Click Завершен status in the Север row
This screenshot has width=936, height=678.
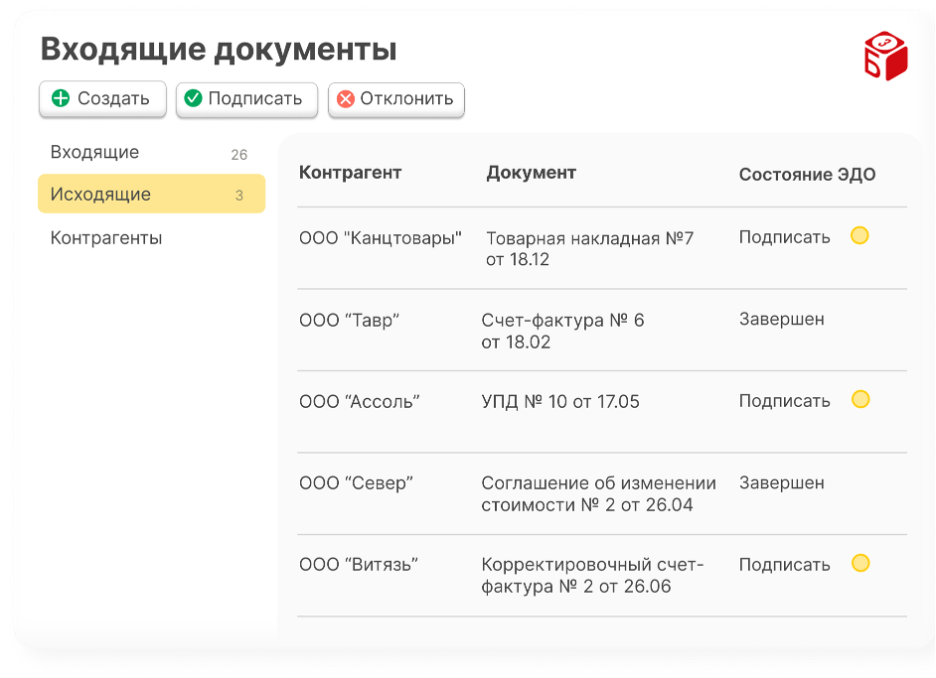coord(781,483)
